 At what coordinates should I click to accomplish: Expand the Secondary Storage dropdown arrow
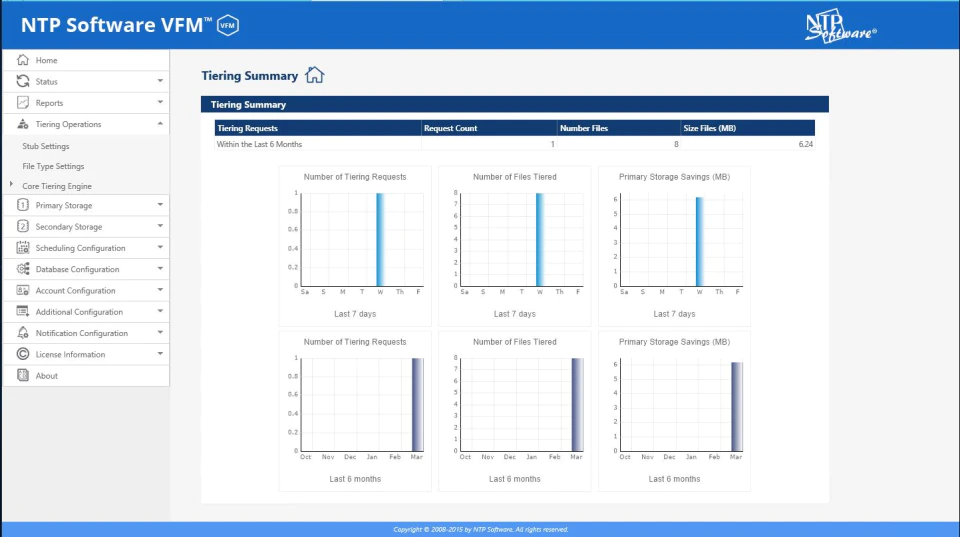click(x=160, y=226)
